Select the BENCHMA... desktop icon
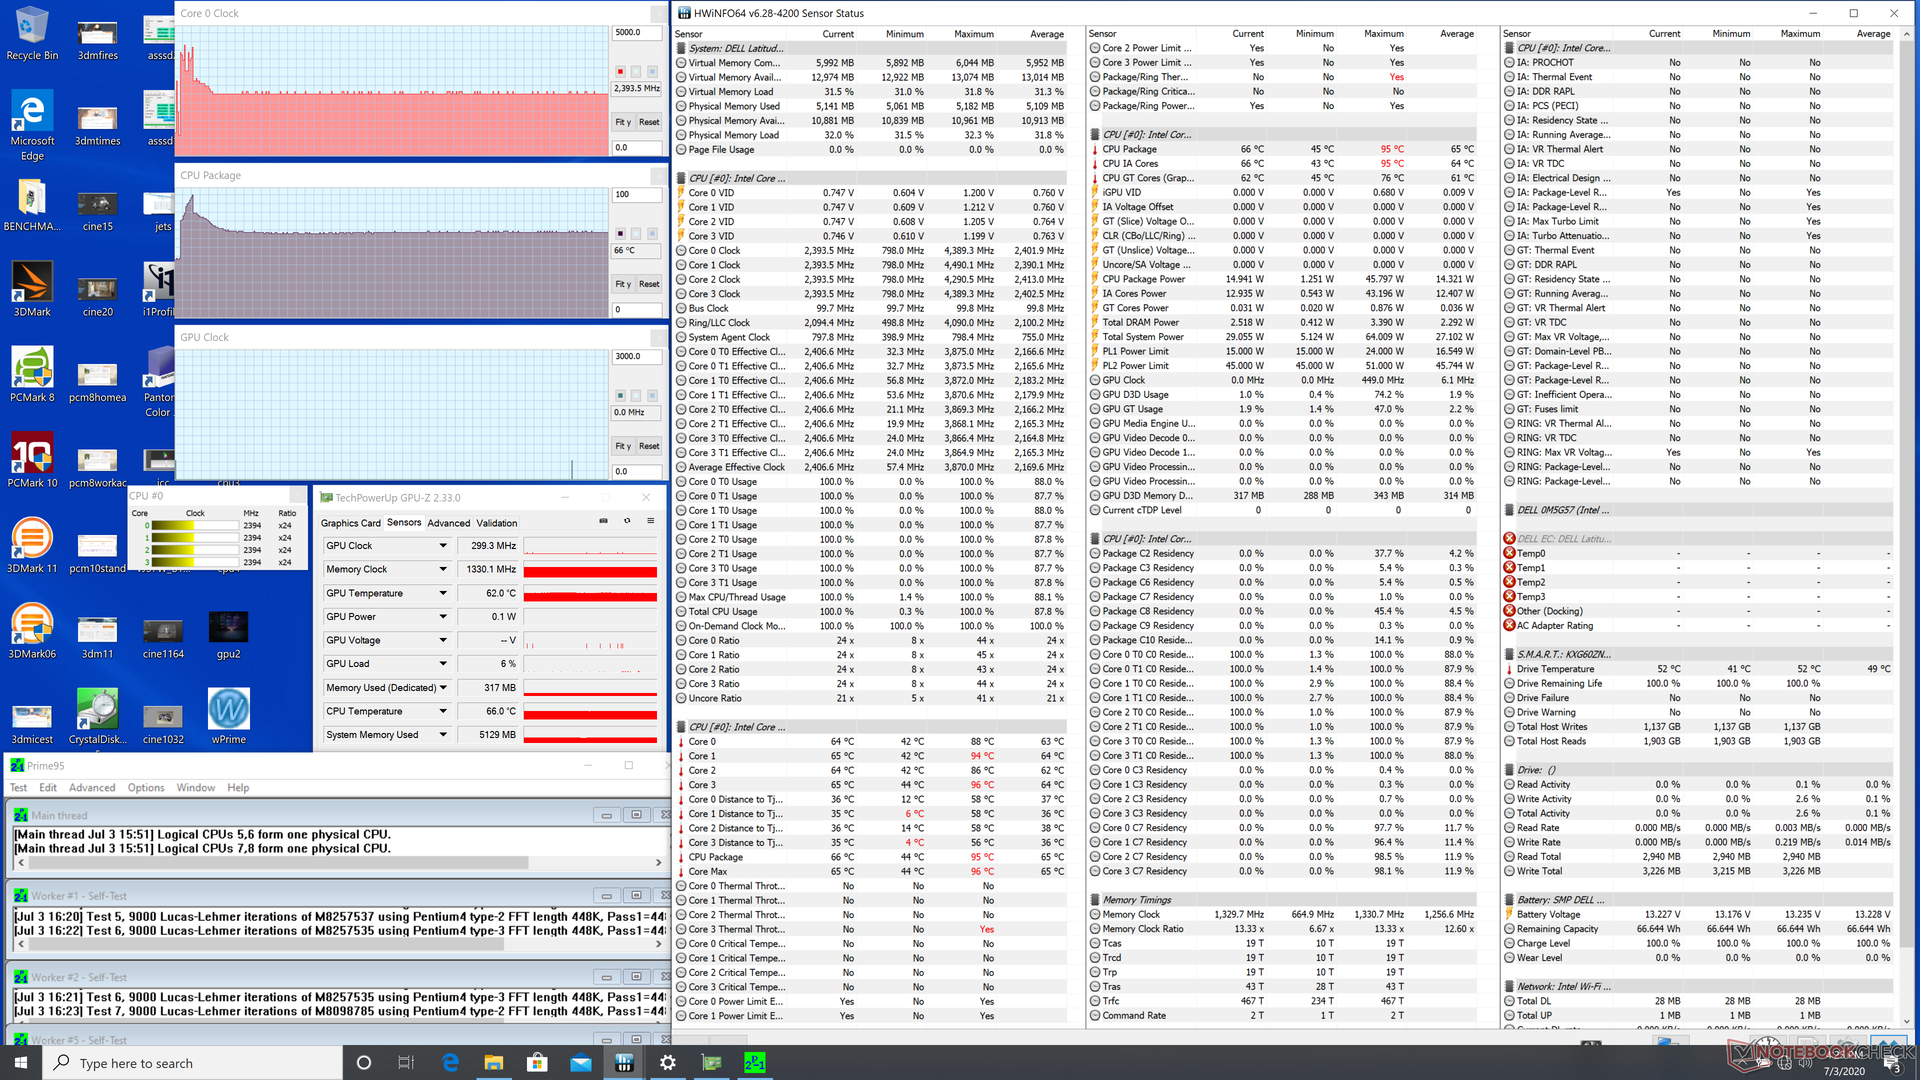The height and width of the screenshot is (1080, 1920). click(x=32, y=205)
